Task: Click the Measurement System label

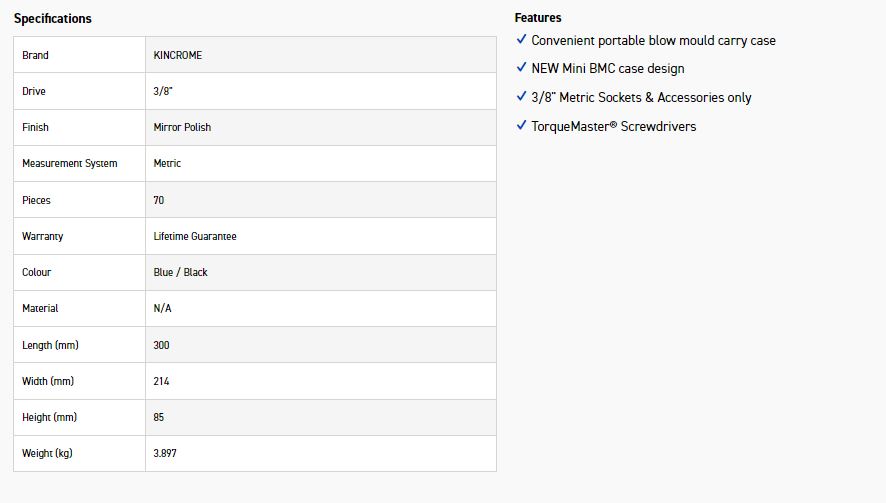Action: click(x=69, y=163)
